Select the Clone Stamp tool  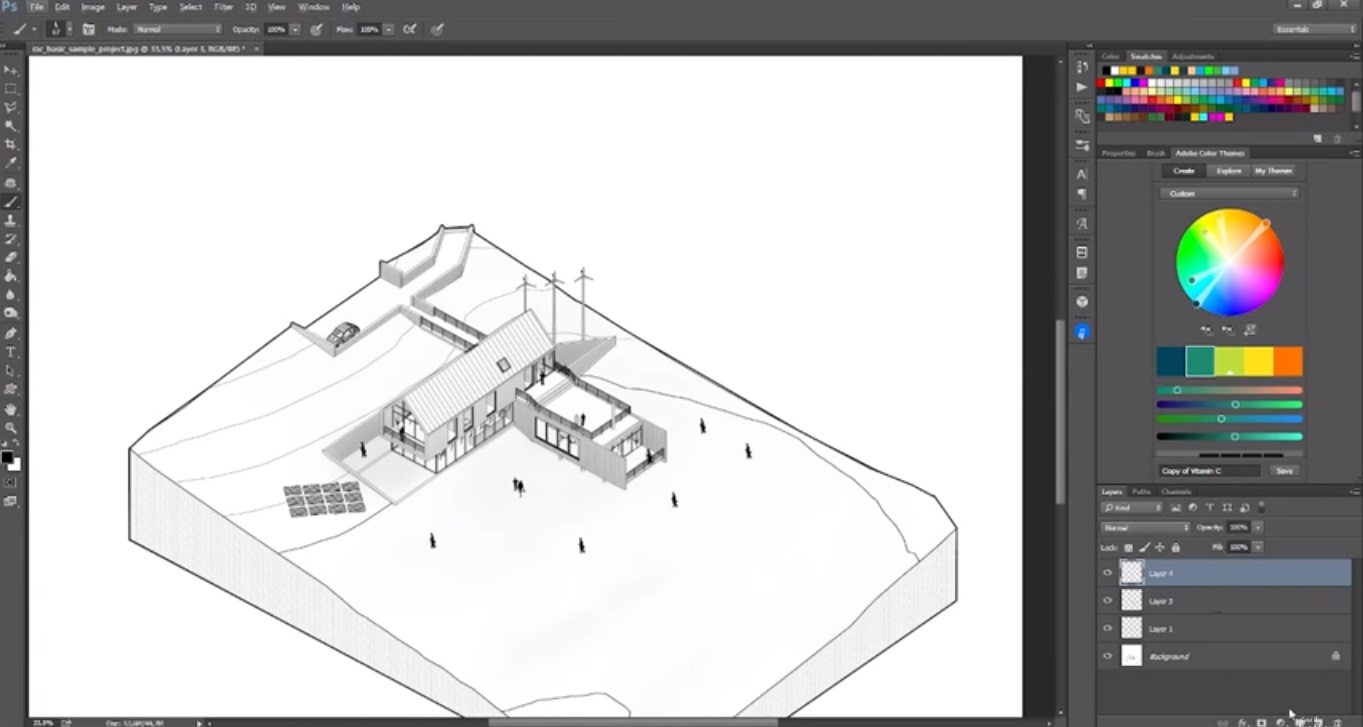point(11,220)
